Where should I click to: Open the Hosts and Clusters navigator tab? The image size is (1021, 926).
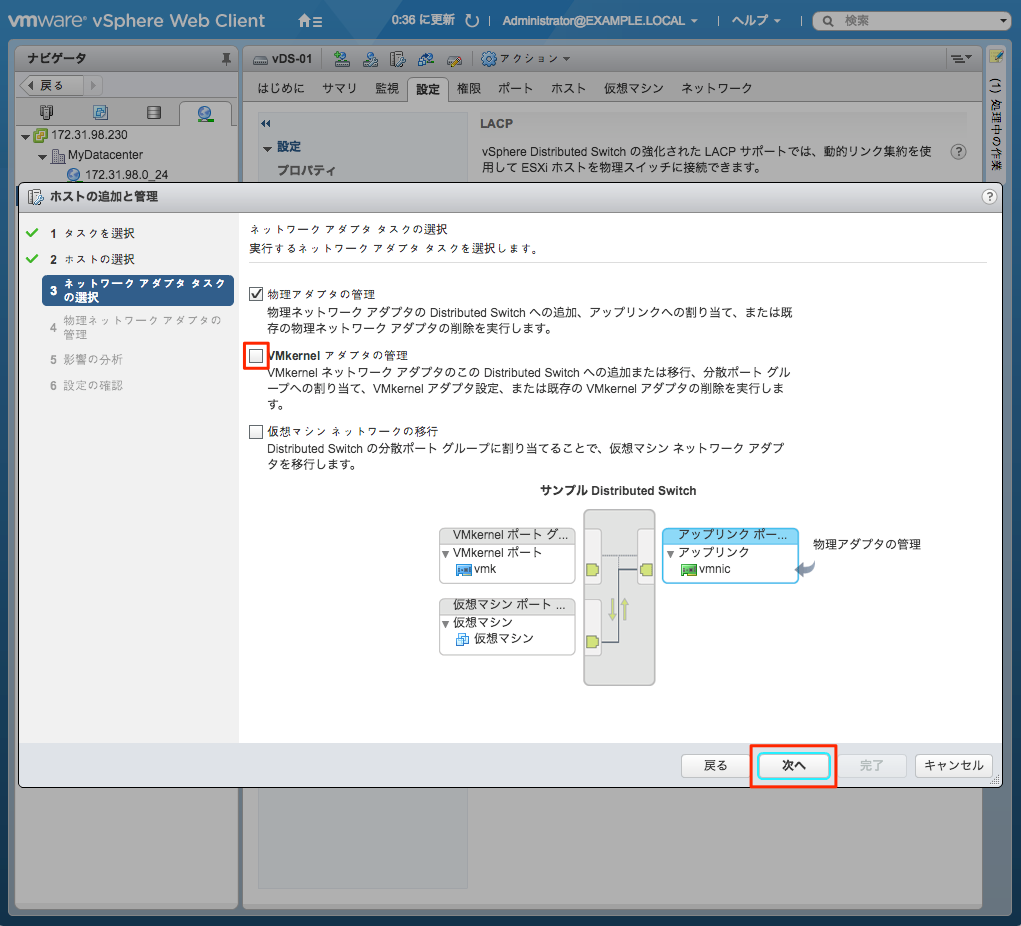(46, 113)
